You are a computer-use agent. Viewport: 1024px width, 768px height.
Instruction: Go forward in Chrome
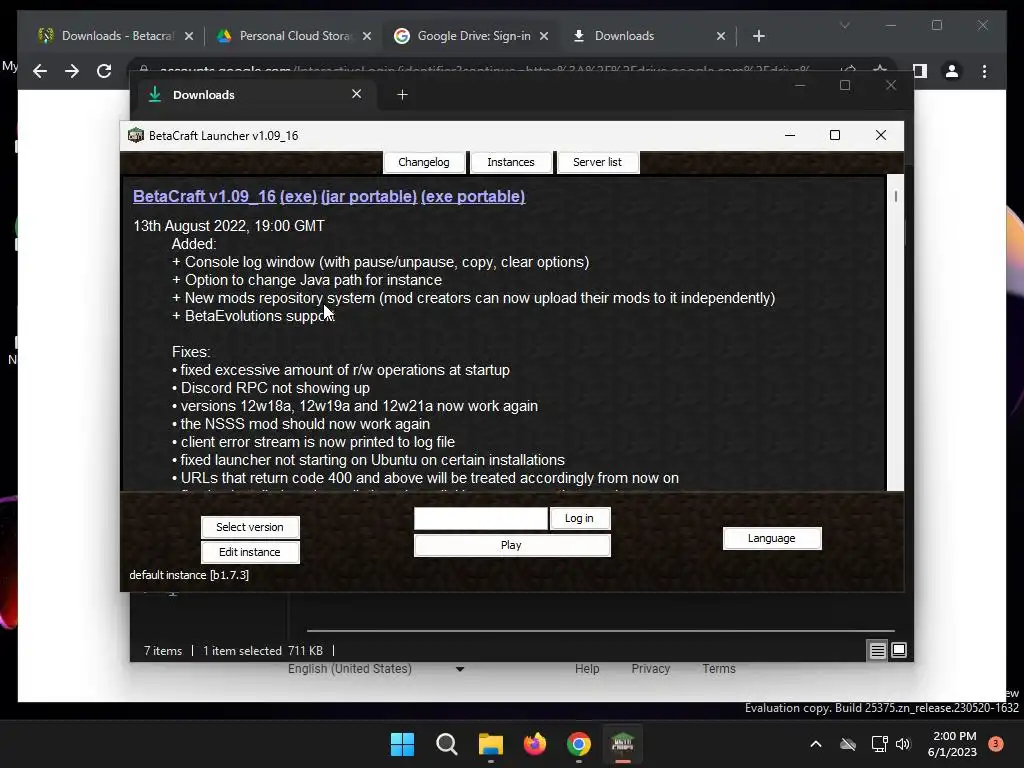(72, 71)
